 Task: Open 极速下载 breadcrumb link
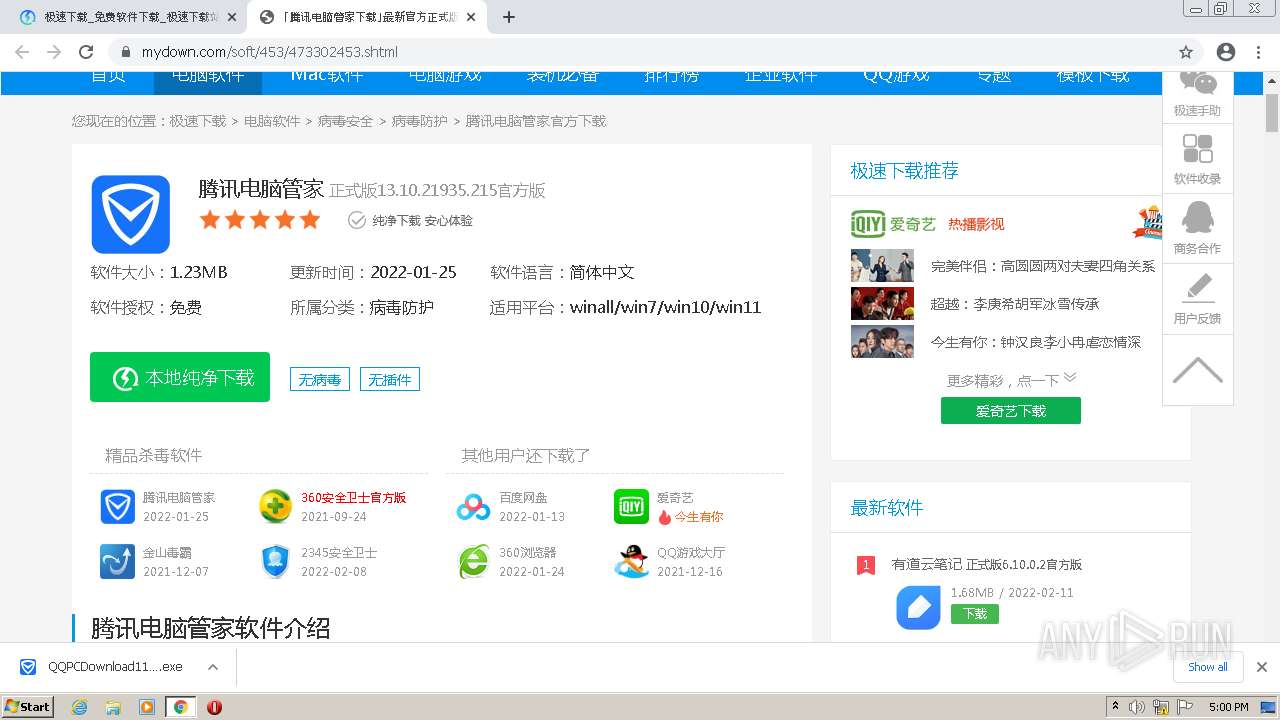[197, 121]
